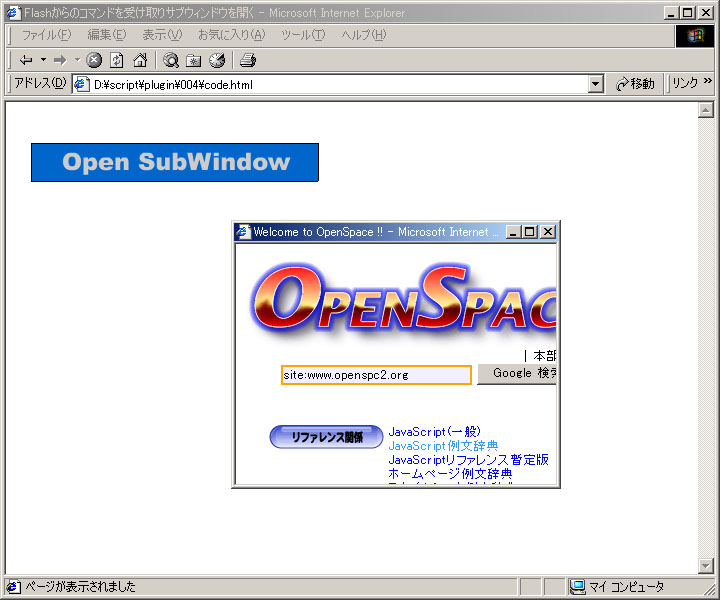The image size is (720, 600).
Task: Stop page loading with Stop icon
Action: pyautogui.click(x=94, y=60)
